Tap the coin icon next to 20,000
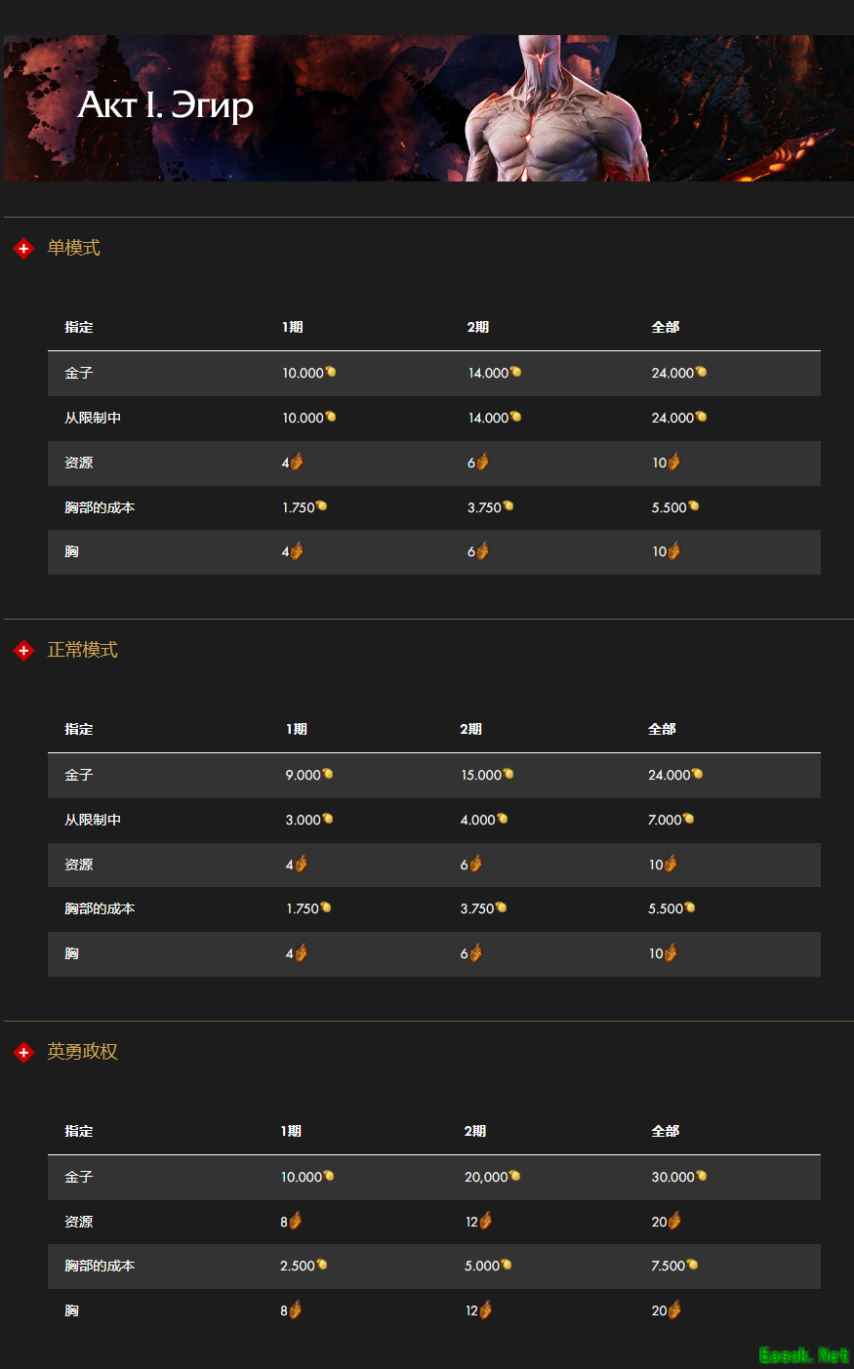The width and height of the screenshot is (854, 1369). click(x=514, y=1176)
